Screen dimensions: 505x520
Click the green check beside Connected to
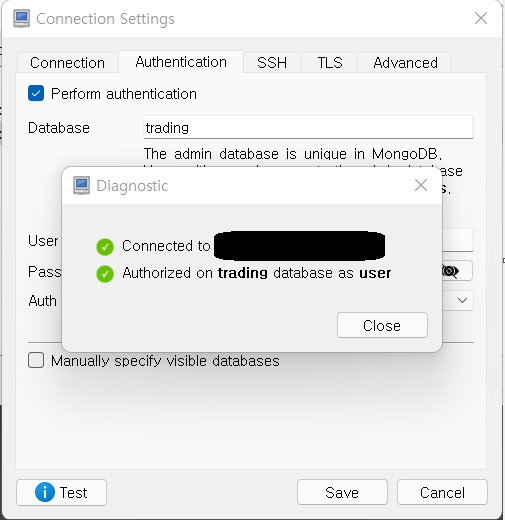click(105, 247)
